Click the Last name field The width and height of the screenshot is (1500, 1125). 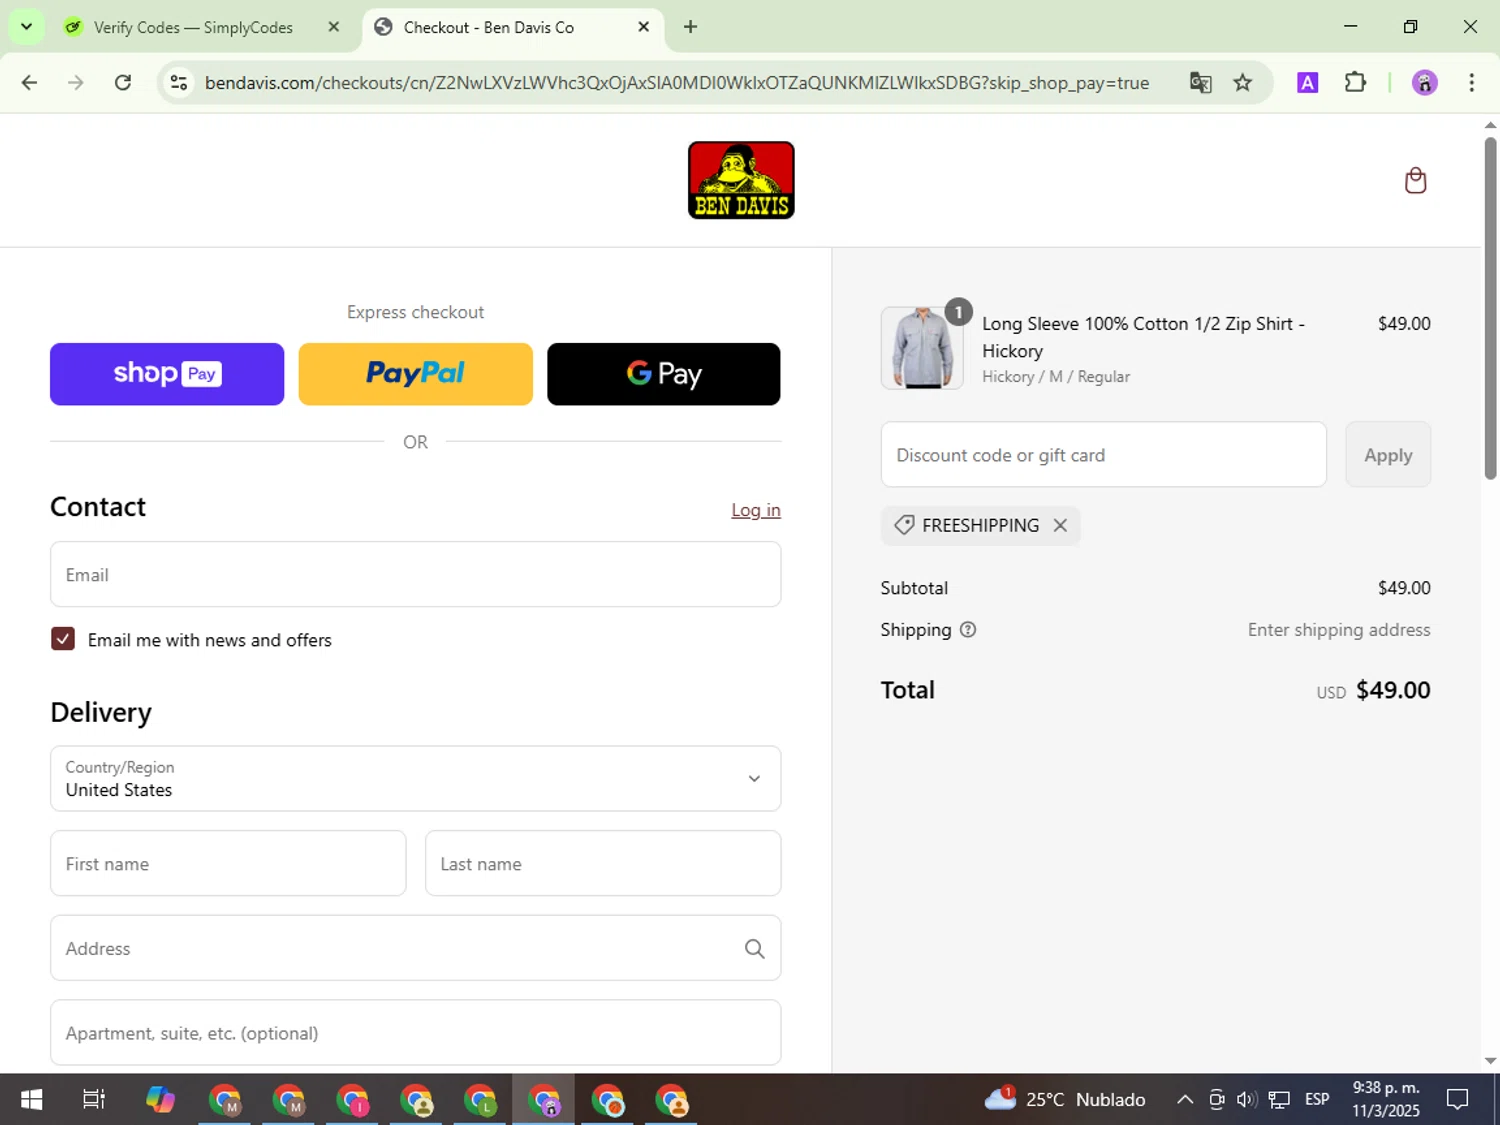click(x=603, y=863)
